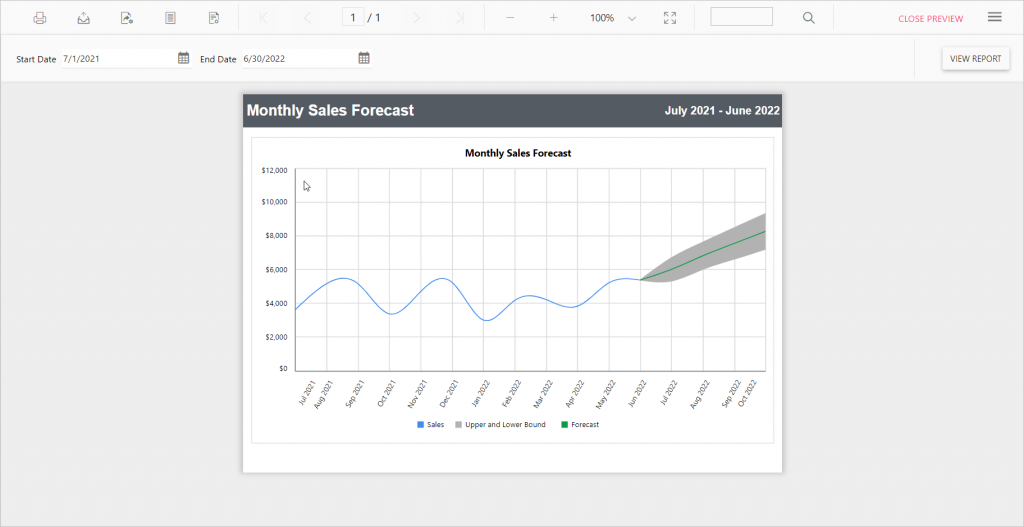Click the July 2021 - June 2022 header text
The height and width of the screenshot is (527, 1024).
pos(722,110)
